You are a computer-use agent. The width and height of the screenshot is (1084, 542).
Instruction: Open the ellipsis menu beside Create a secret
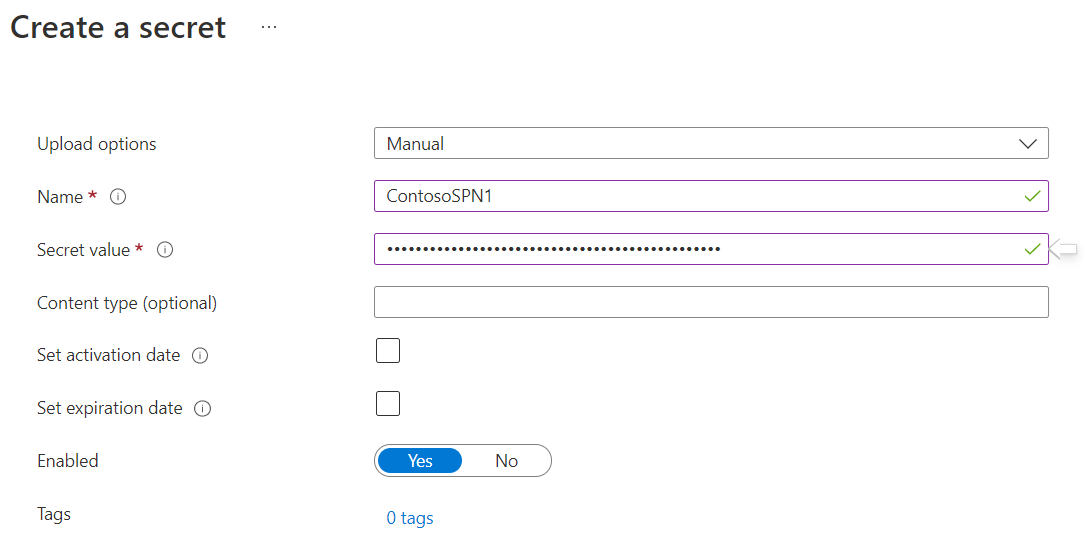click(269, 27)
